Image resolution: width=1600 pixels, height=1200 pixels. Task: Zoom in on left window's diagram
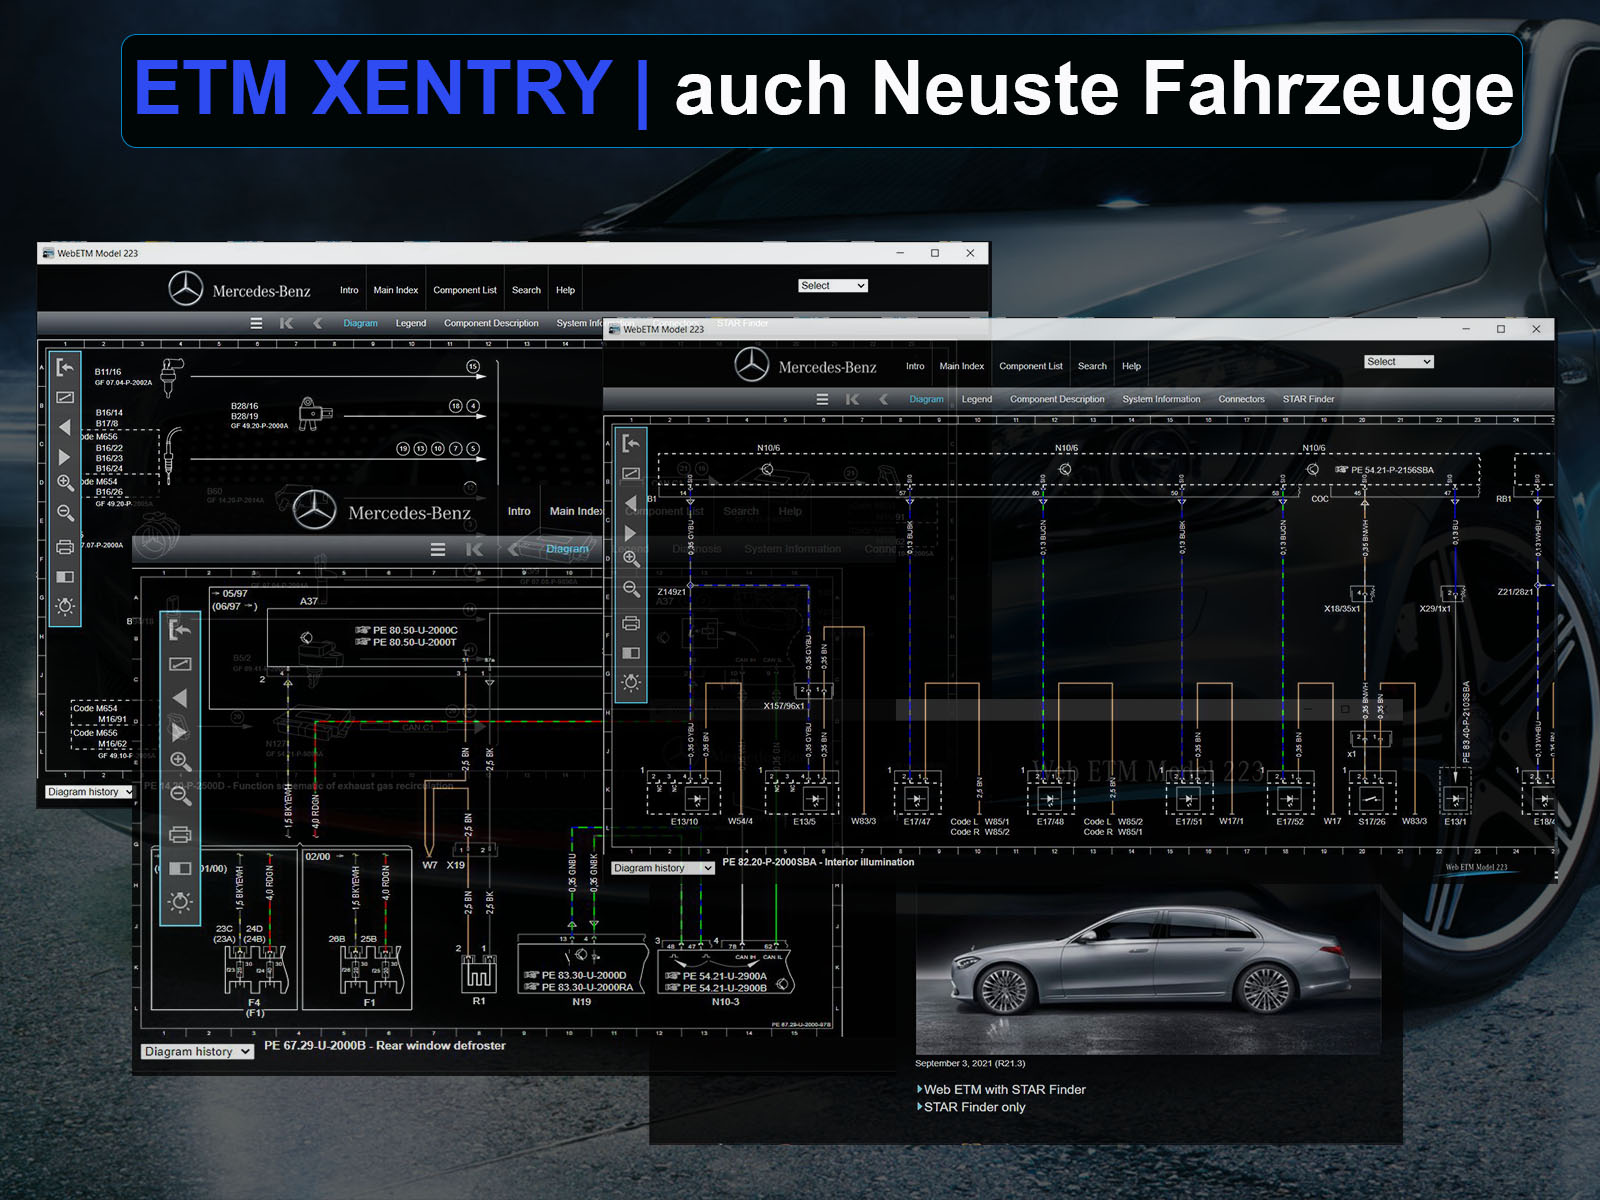65,484
